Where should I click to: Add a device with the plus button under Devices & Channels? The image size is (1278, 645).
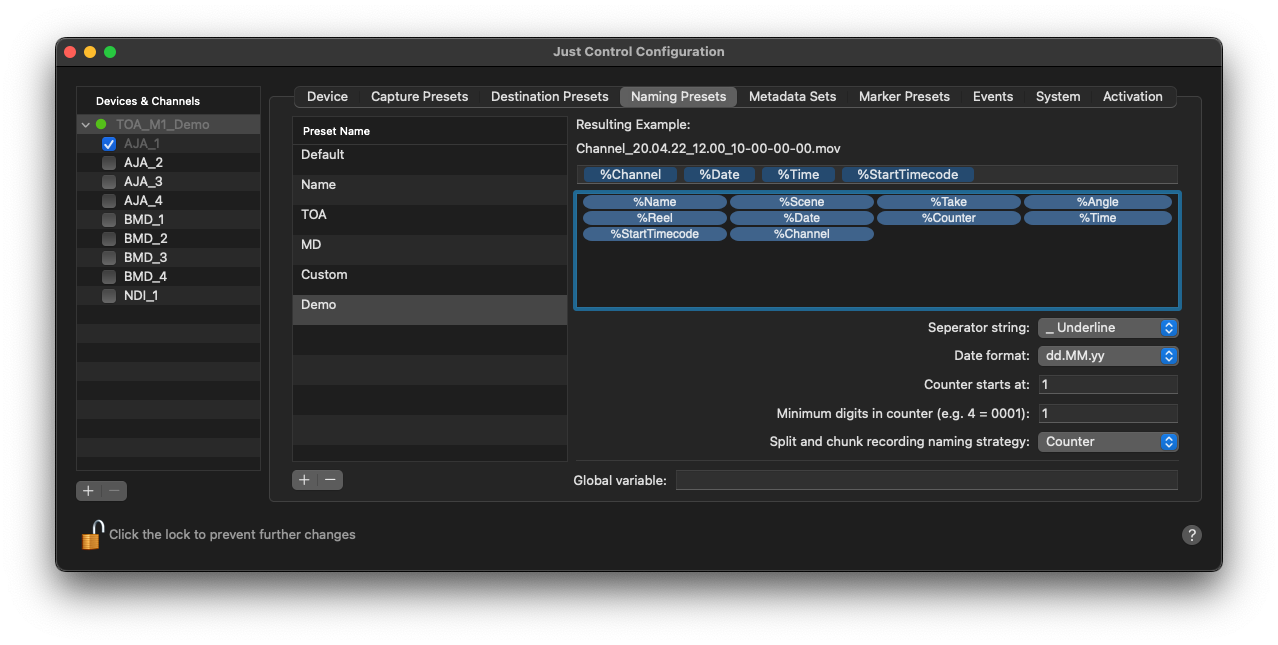(x=89, y=491)
